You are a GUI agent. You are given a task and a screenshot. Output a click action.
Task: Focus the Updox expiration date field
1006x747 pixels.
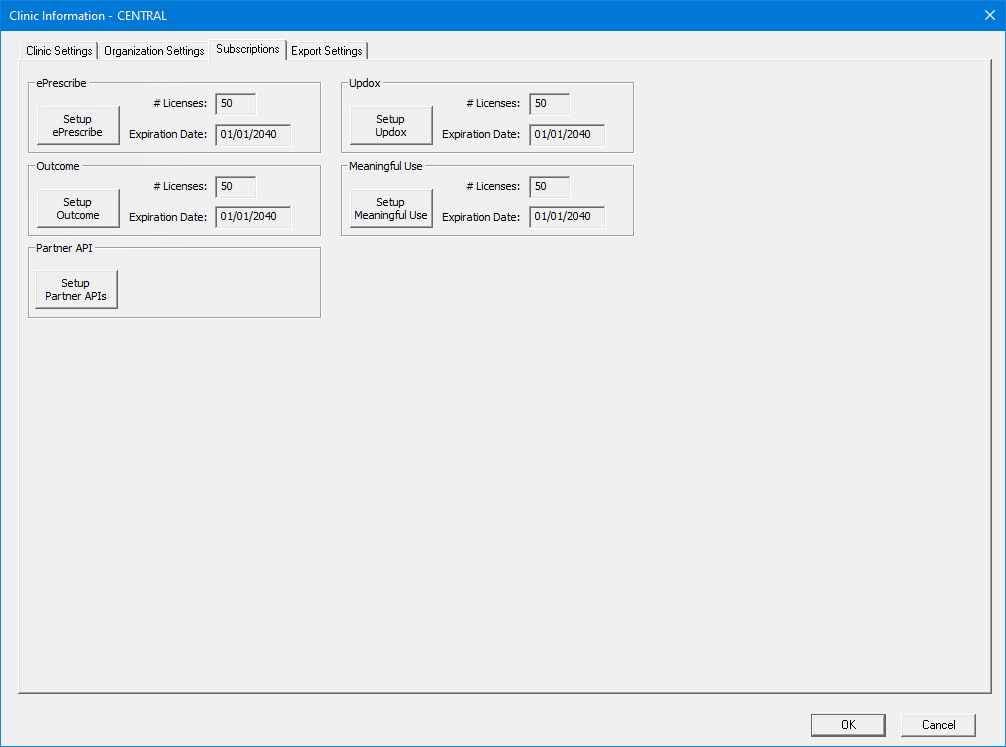click(x=567, y=135)
